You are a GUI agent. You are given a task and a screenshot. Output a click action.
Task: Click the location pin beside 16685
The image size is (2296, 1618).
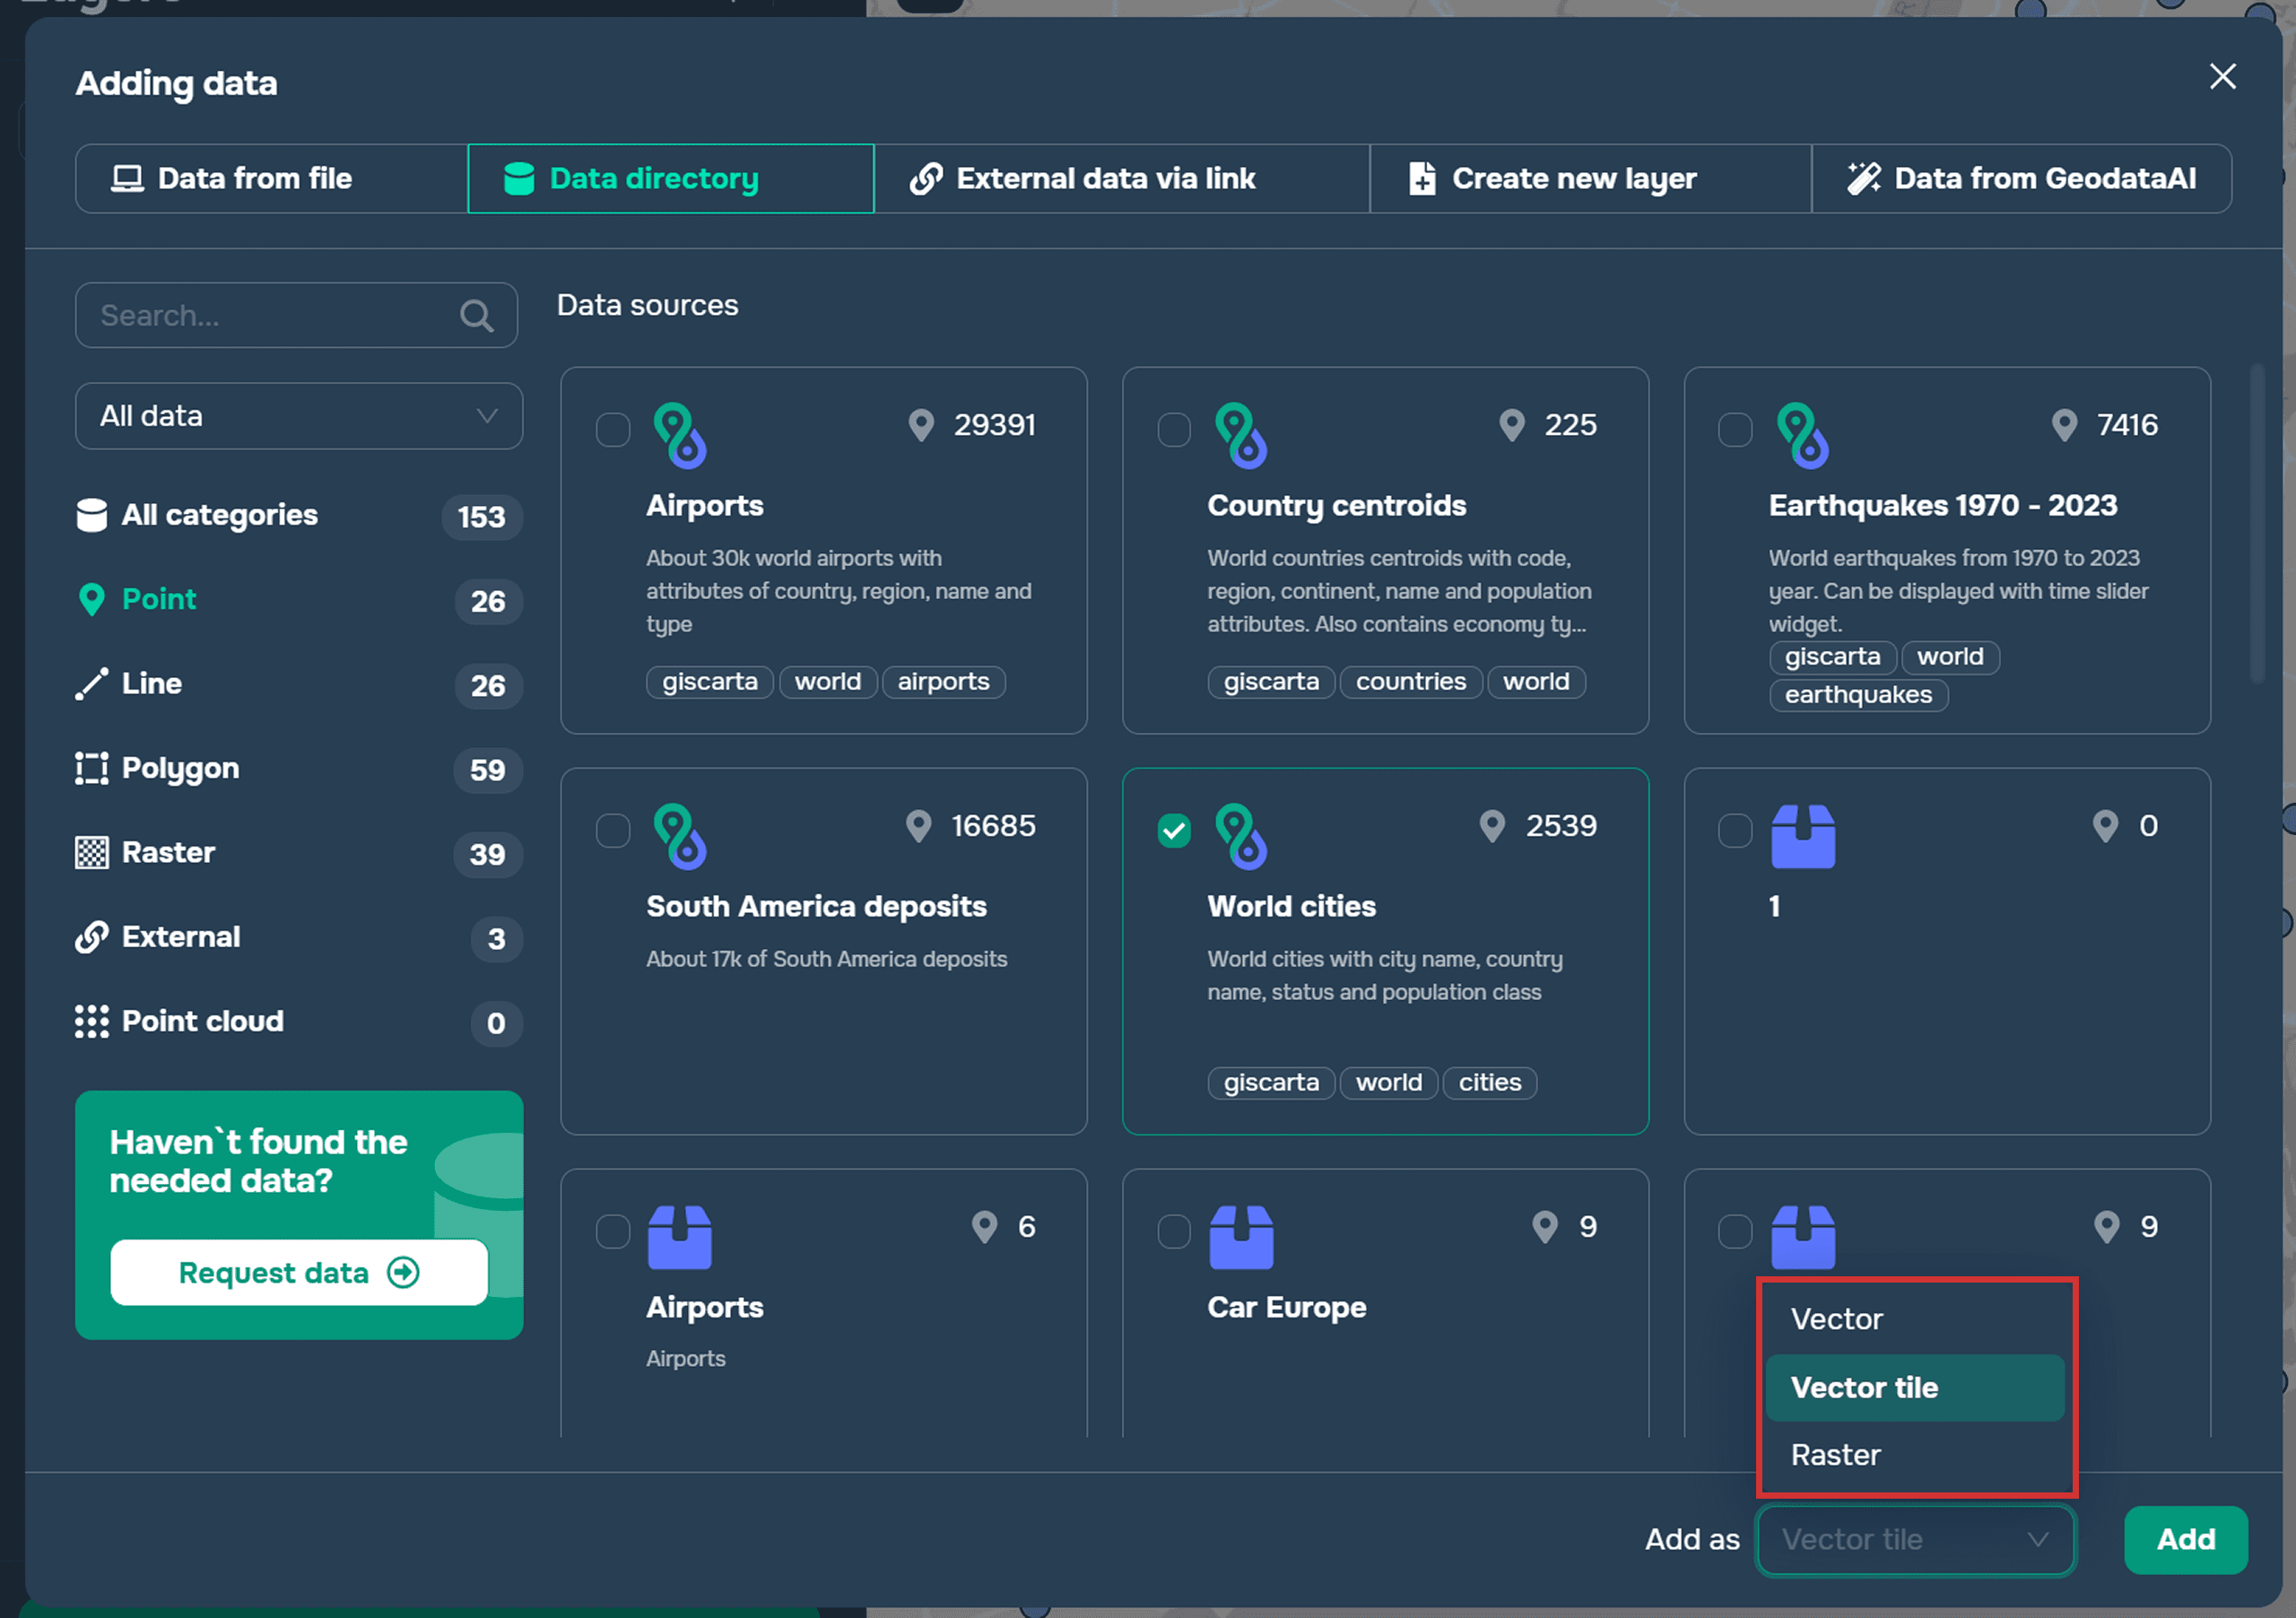(x=918, y=827)
